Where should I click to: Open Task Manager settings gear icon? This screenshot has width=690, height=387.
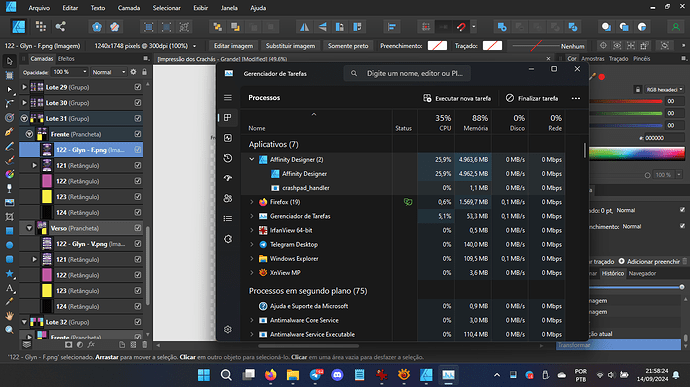click(x=228, y=329)
